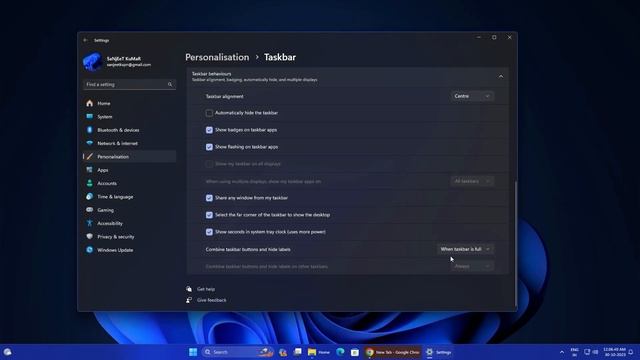Open the Give feedback link
Viewport: 640px width, 360px height.
pos(211,300)
